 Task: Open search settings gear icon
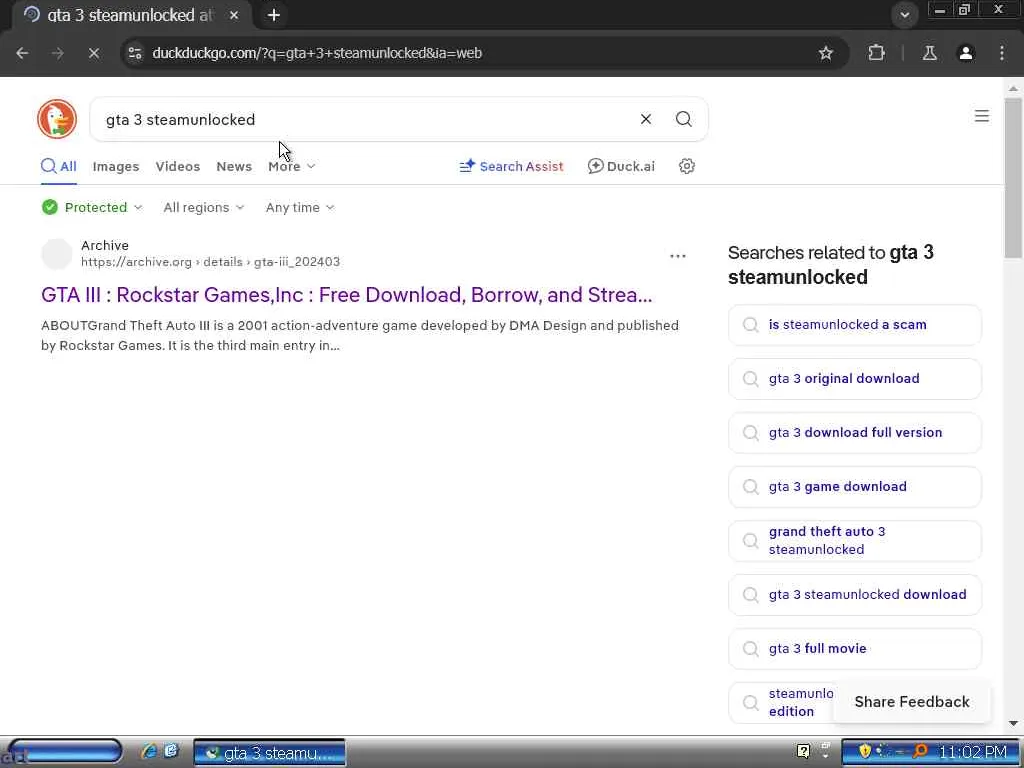pyautogui.click(x=686, y=166)
